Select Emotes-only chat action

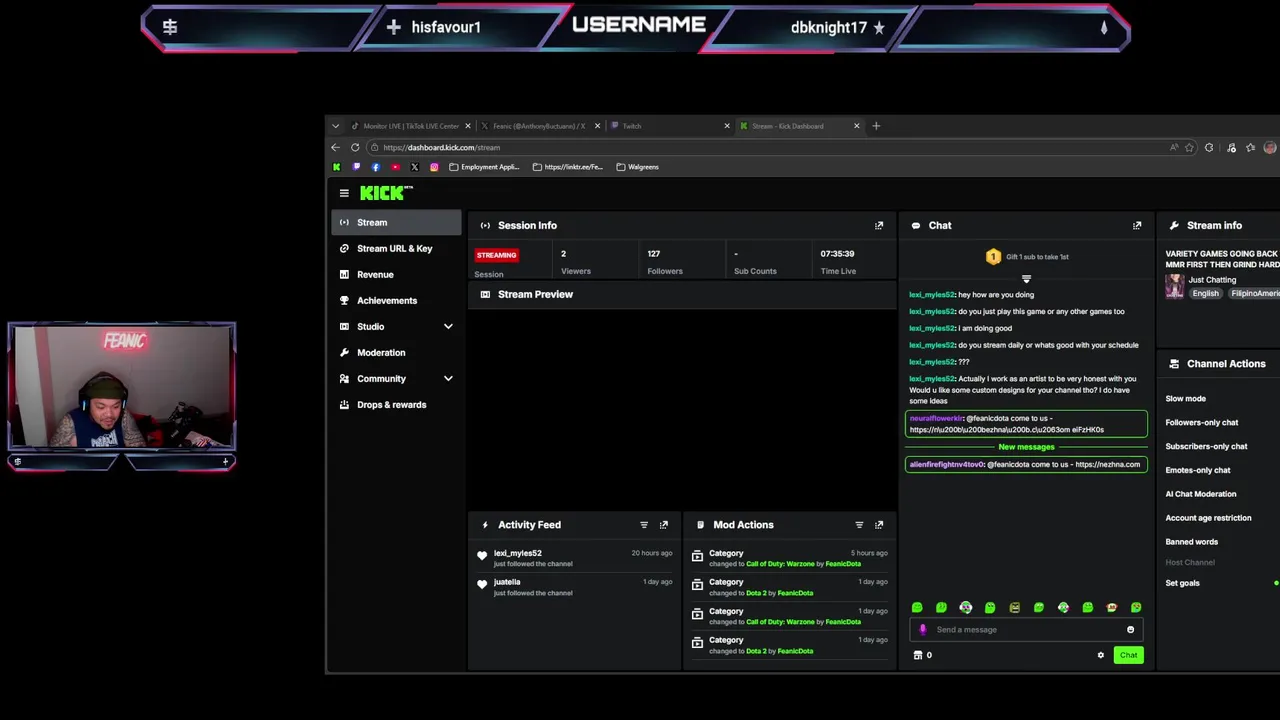pos(1197,471)
